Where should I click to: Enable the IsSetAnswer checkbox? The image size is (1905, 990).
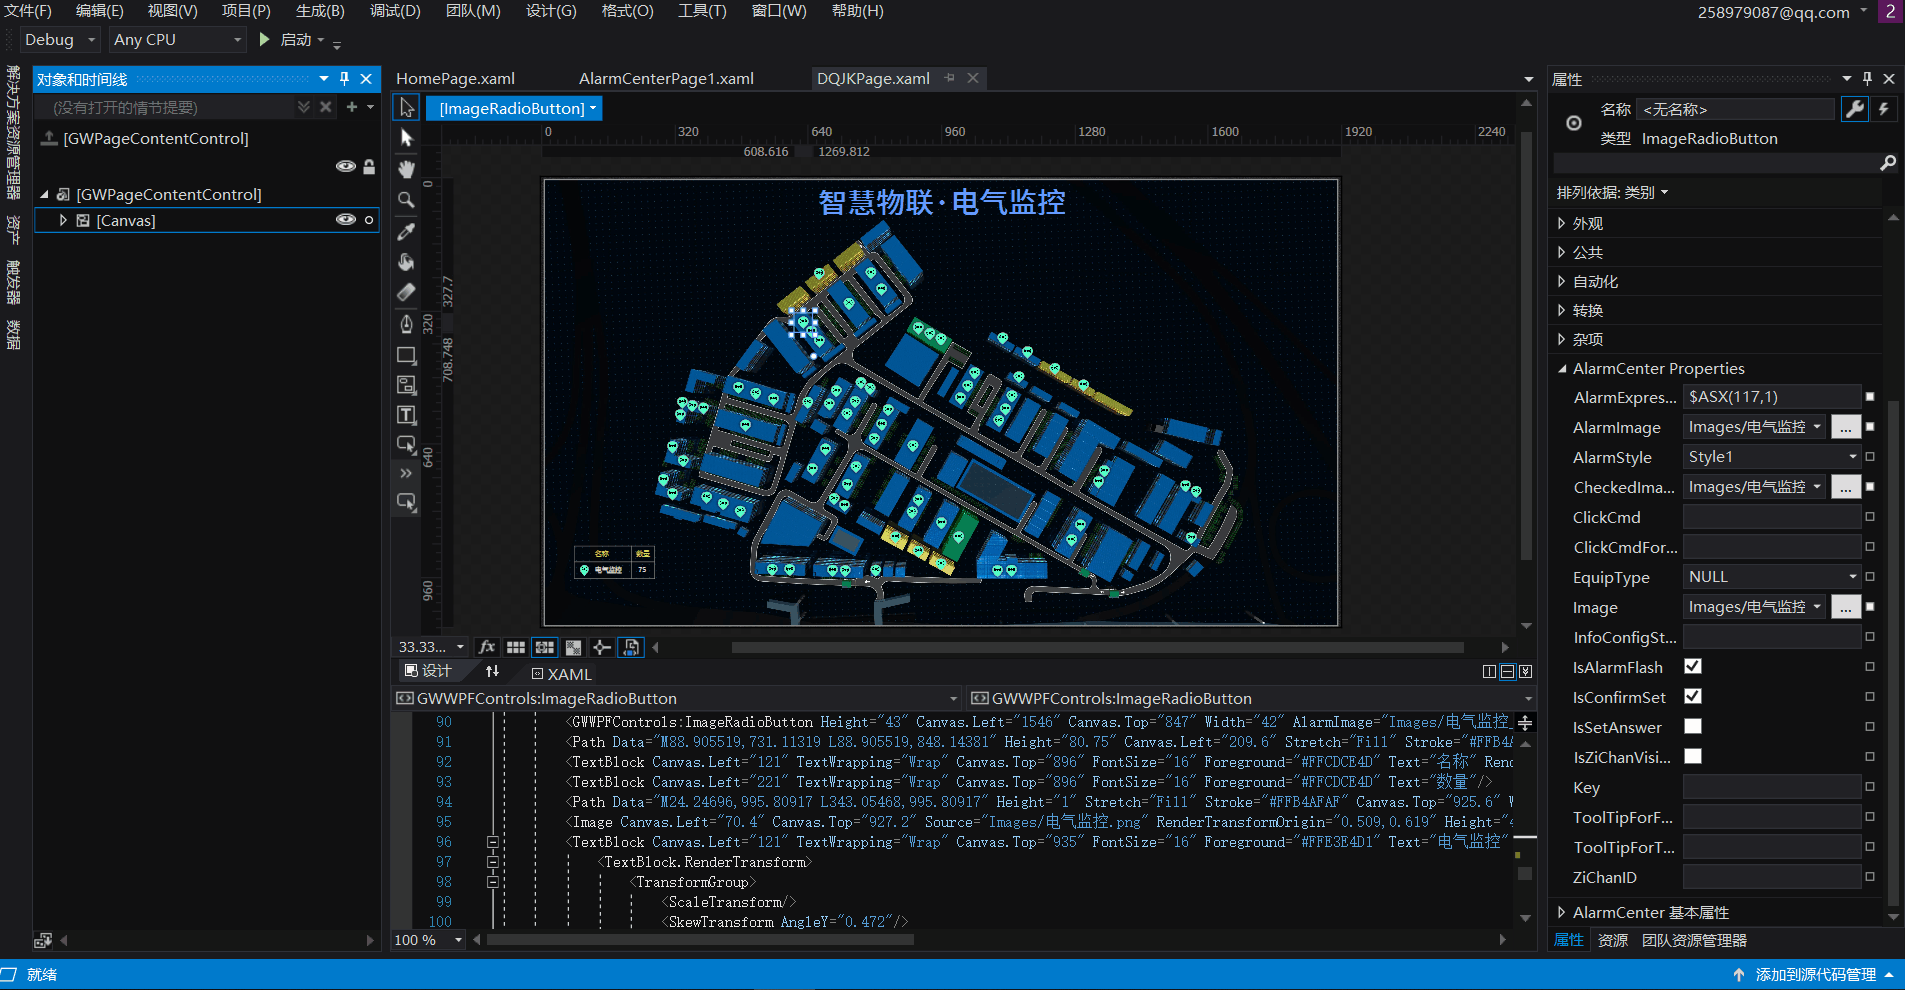[1693, 726]
